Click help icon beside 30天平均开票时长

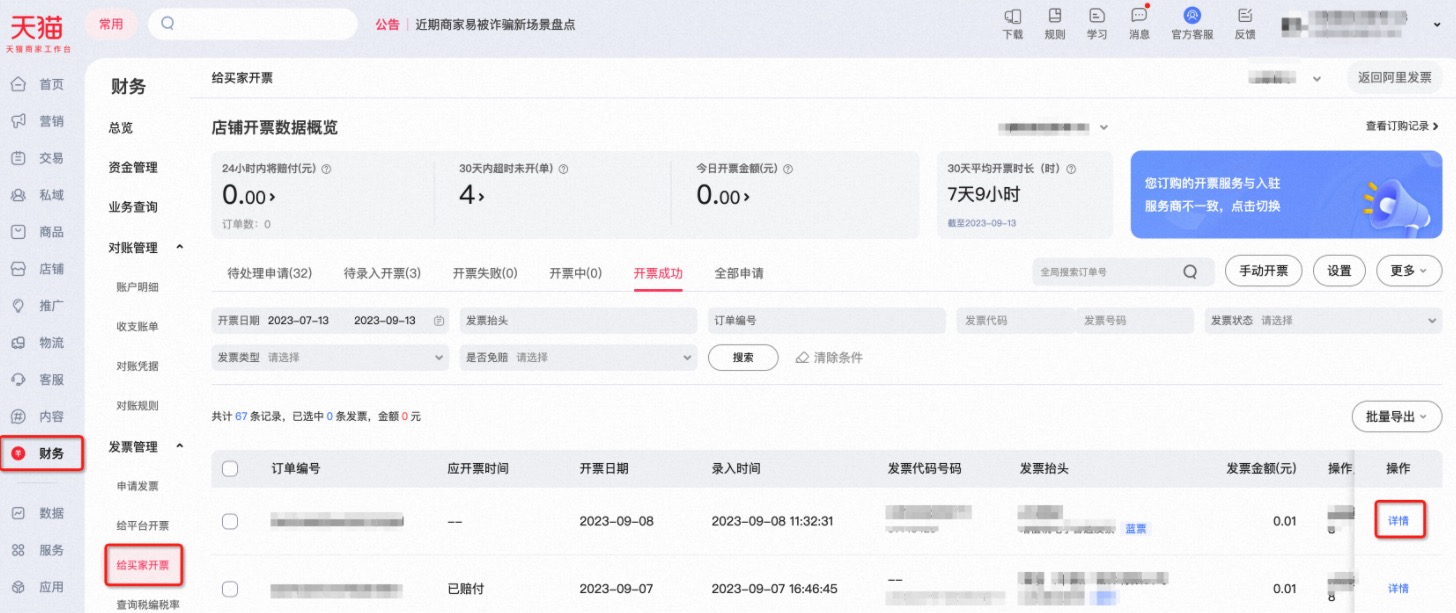(1071, 169)
